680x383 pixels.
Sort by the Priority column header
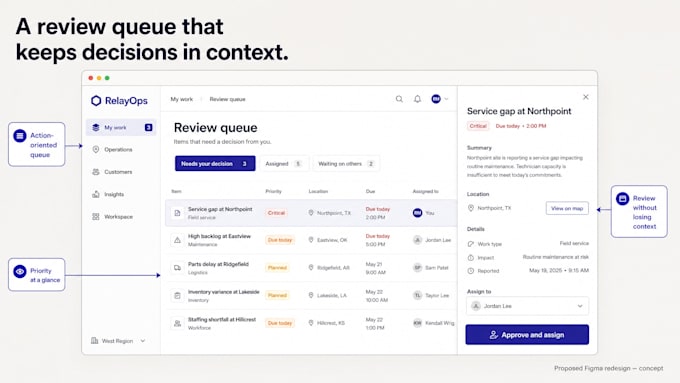coord(273,191)
